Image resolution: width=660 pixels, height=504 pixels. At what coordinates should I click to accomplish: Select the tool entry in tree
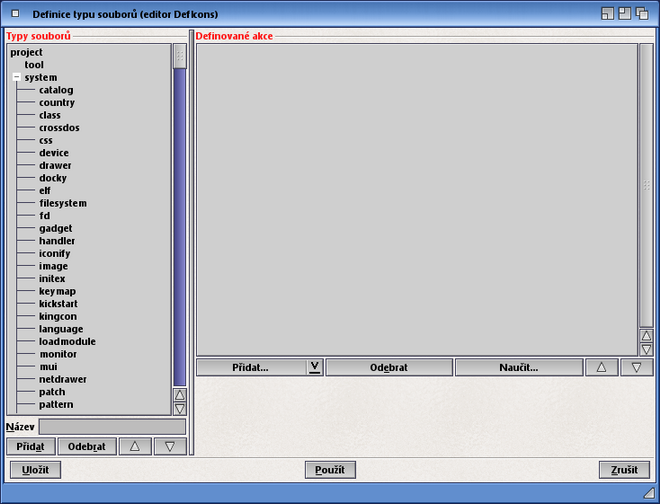click(34, 65)
